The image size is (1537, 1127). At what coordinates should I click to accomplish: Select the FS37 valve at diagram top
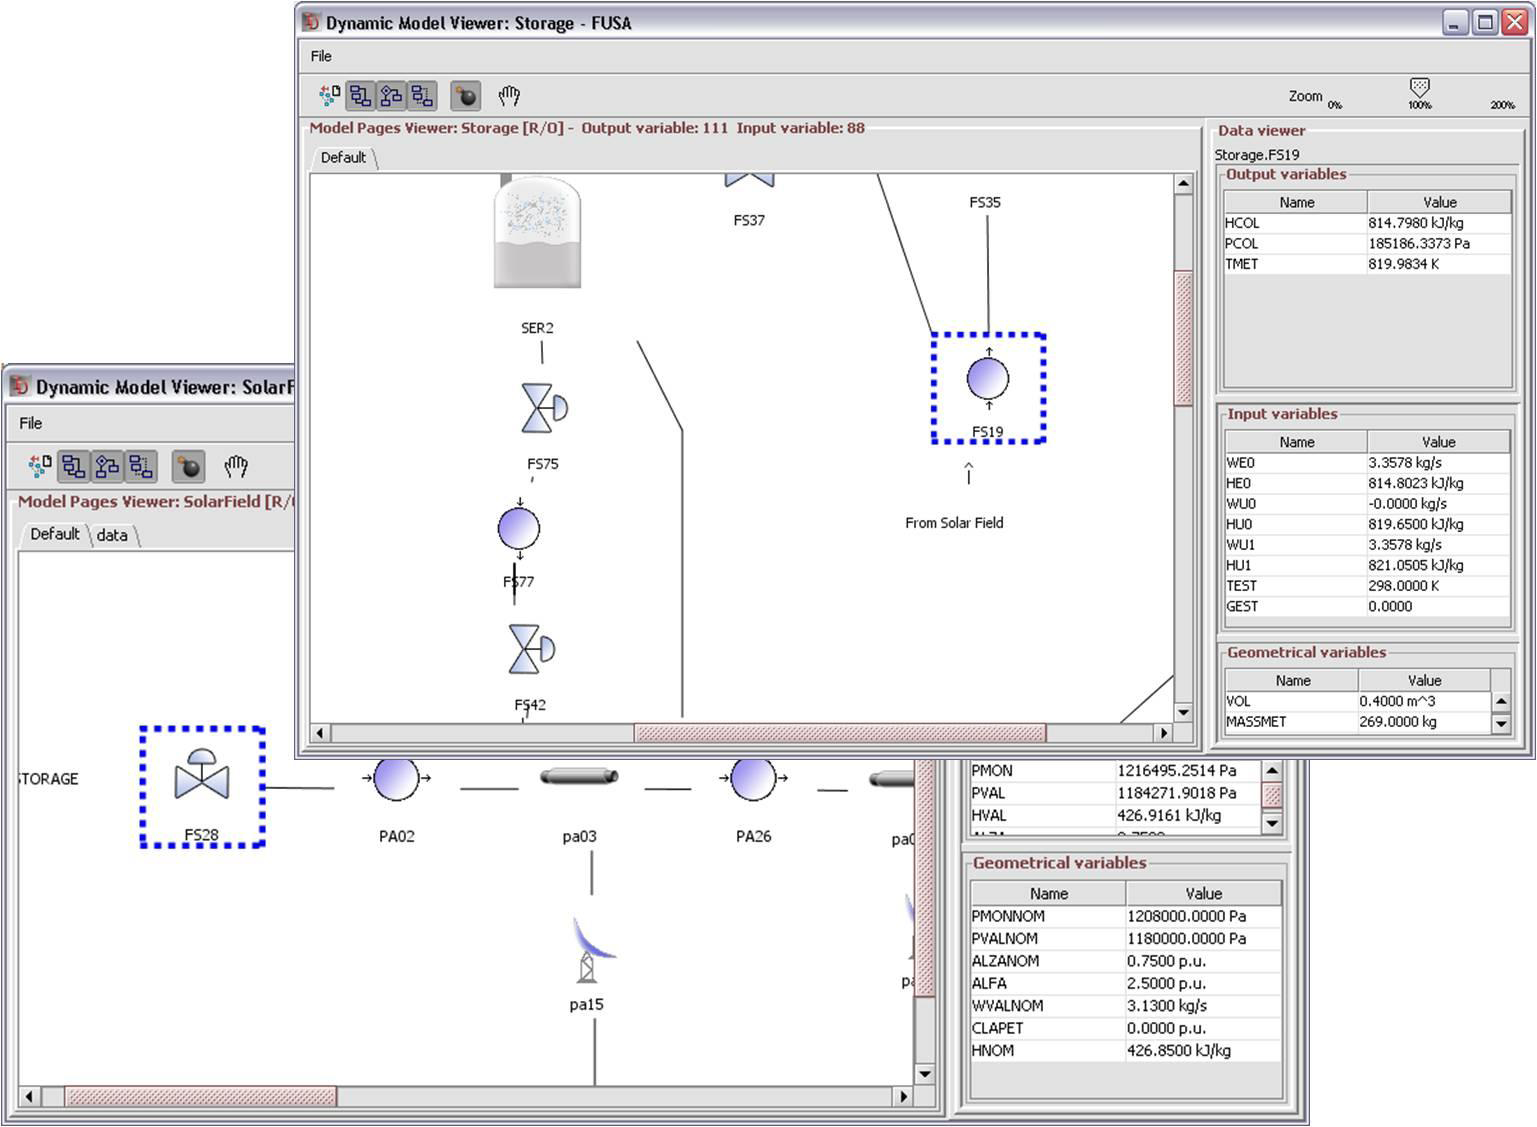749,181
